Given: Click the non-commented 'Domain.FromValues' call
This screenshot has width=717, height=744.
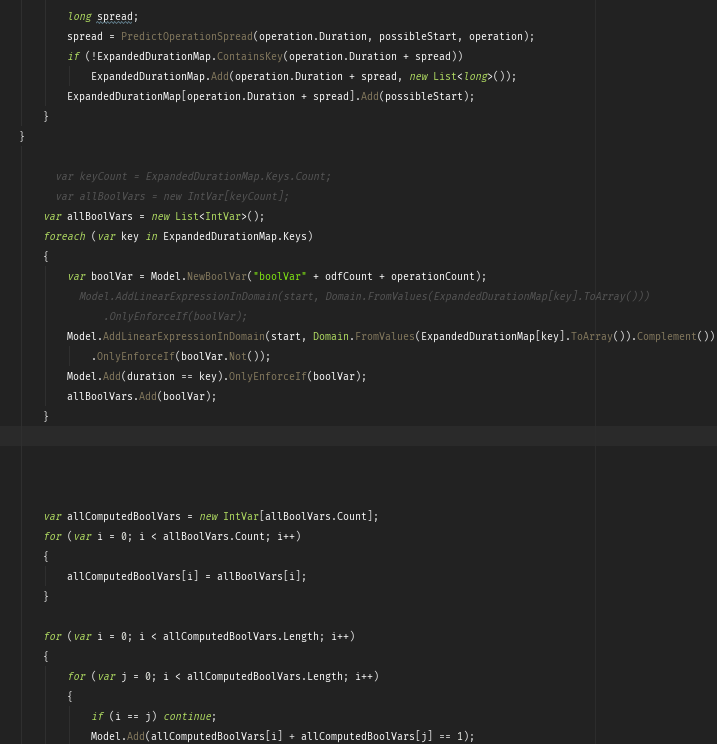Looking at the screenshot, I should pos(363,336).
